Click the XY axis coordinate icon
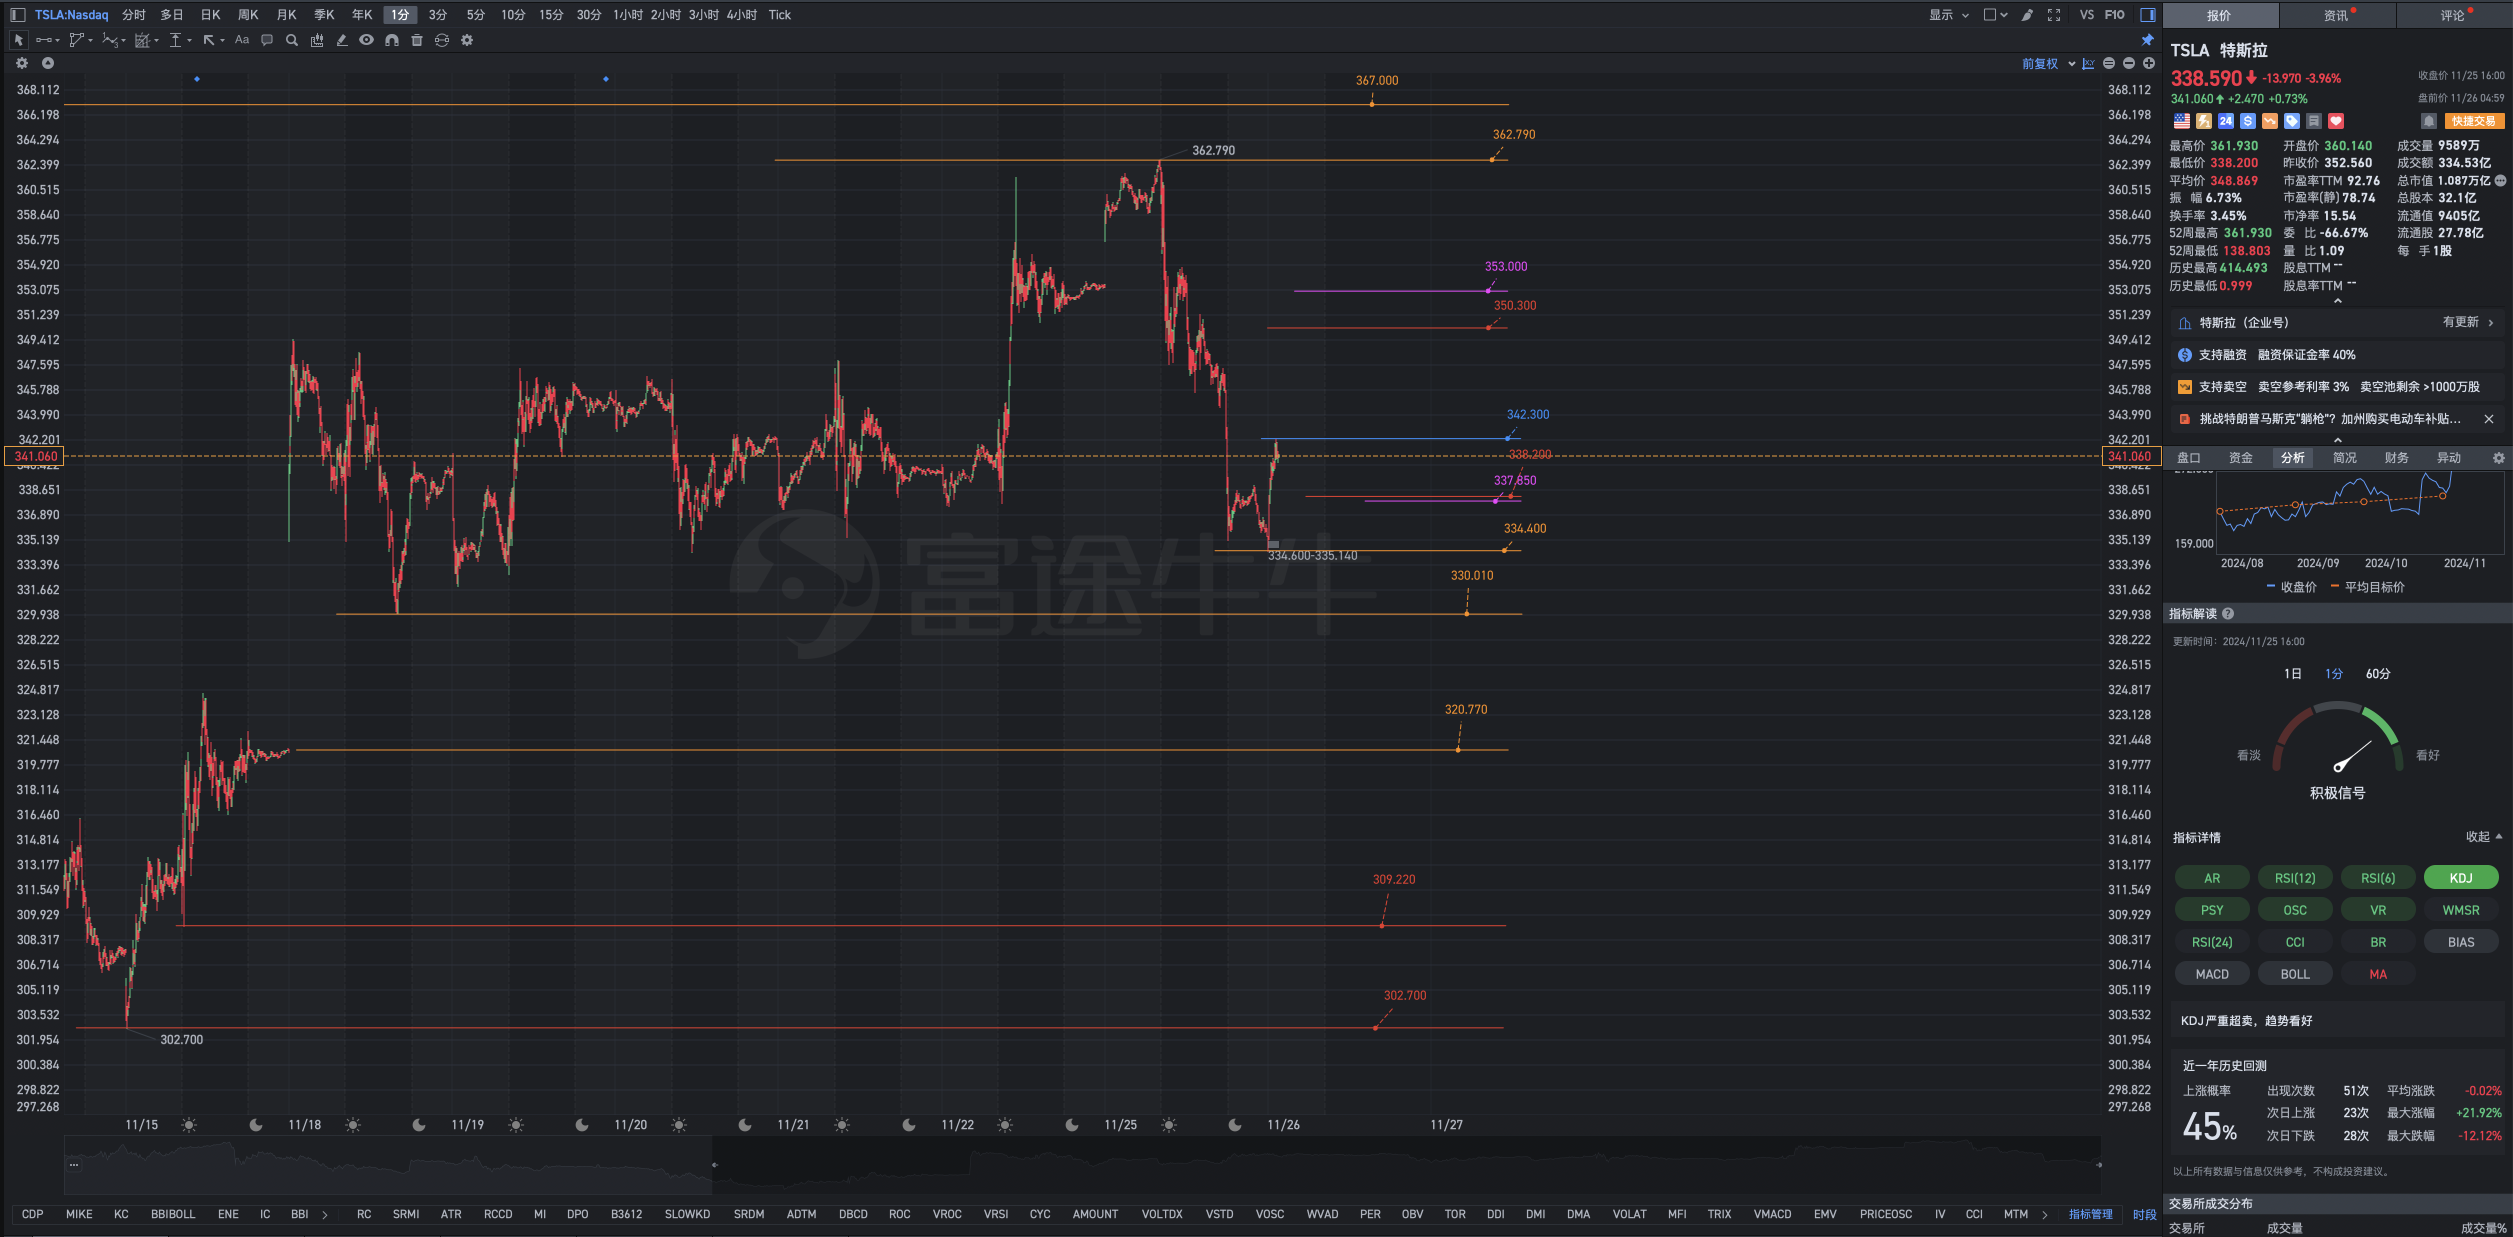2513x1237 pixels. click(2088, 63)
